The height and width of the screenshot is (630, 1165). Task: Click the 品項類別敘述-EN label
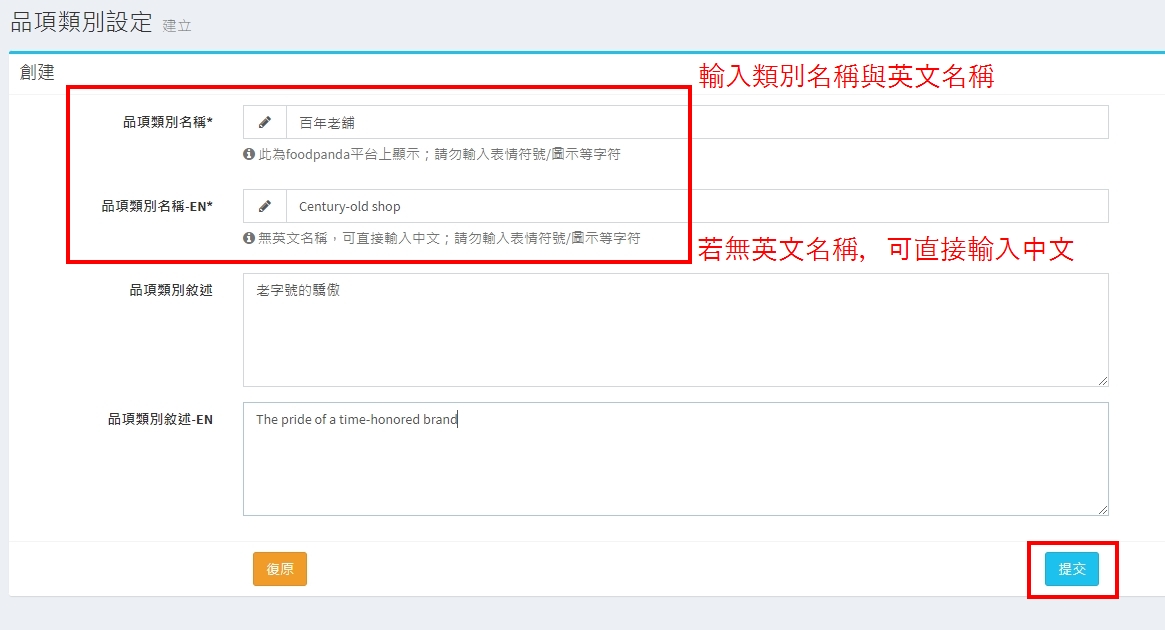(160, 420)
